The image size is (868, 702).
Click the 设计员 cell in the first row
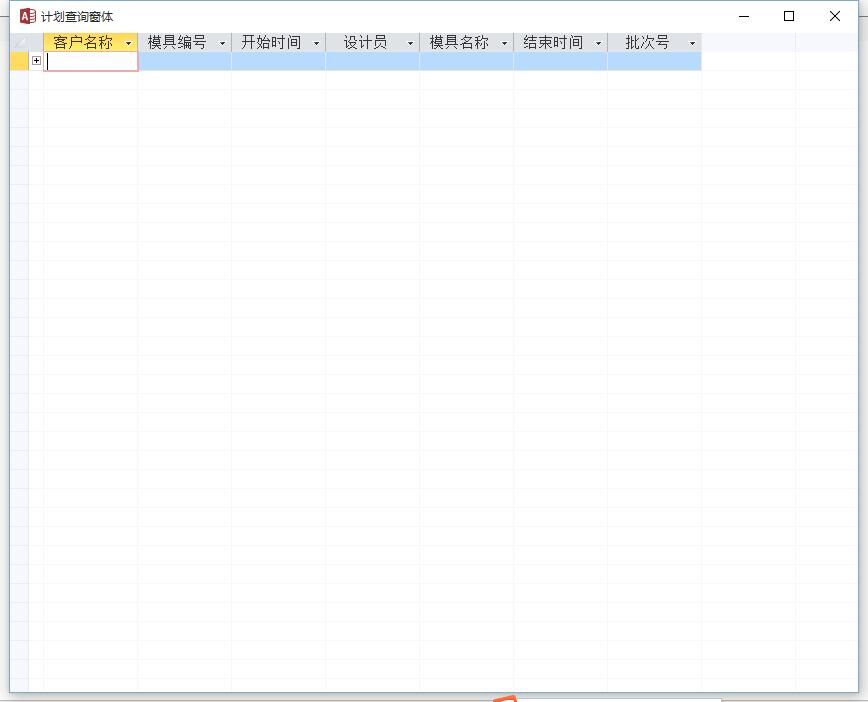click(373, 61)
